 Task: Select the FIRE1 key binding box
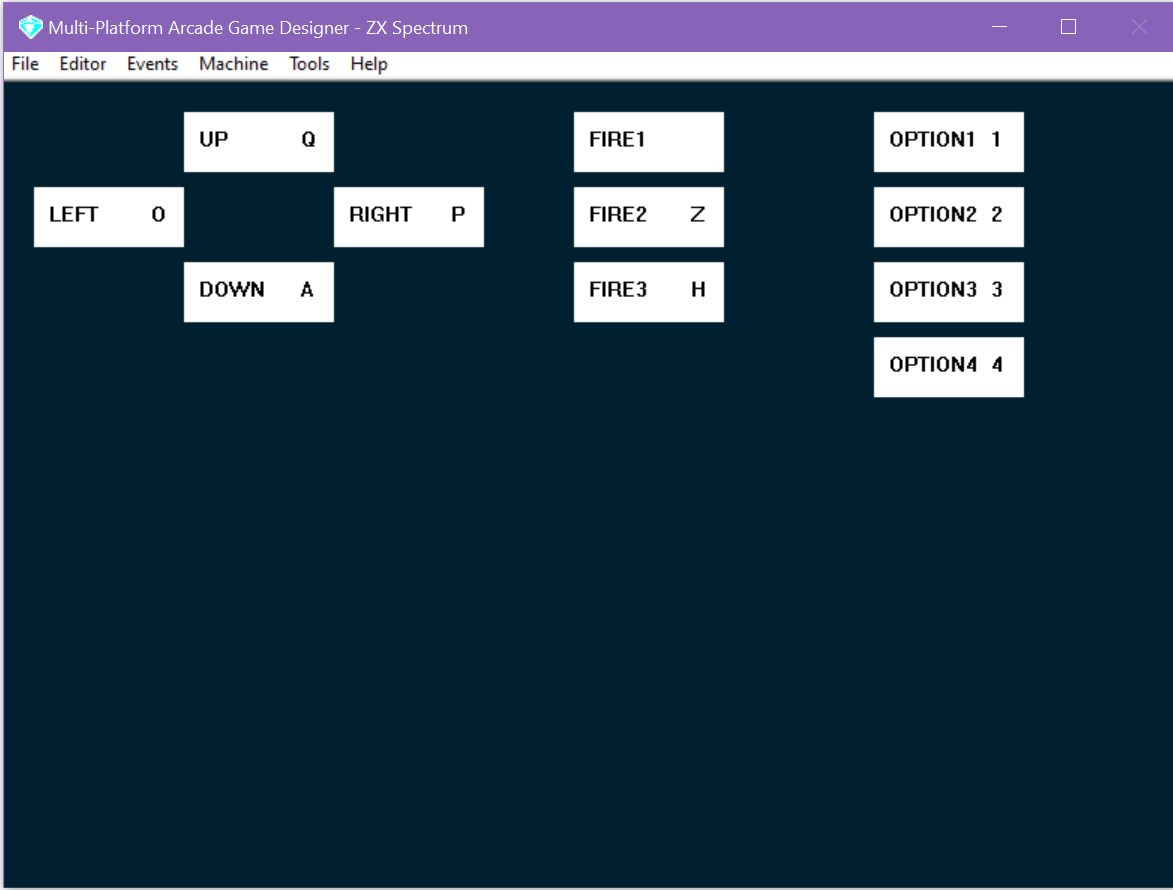coord(649,142)
